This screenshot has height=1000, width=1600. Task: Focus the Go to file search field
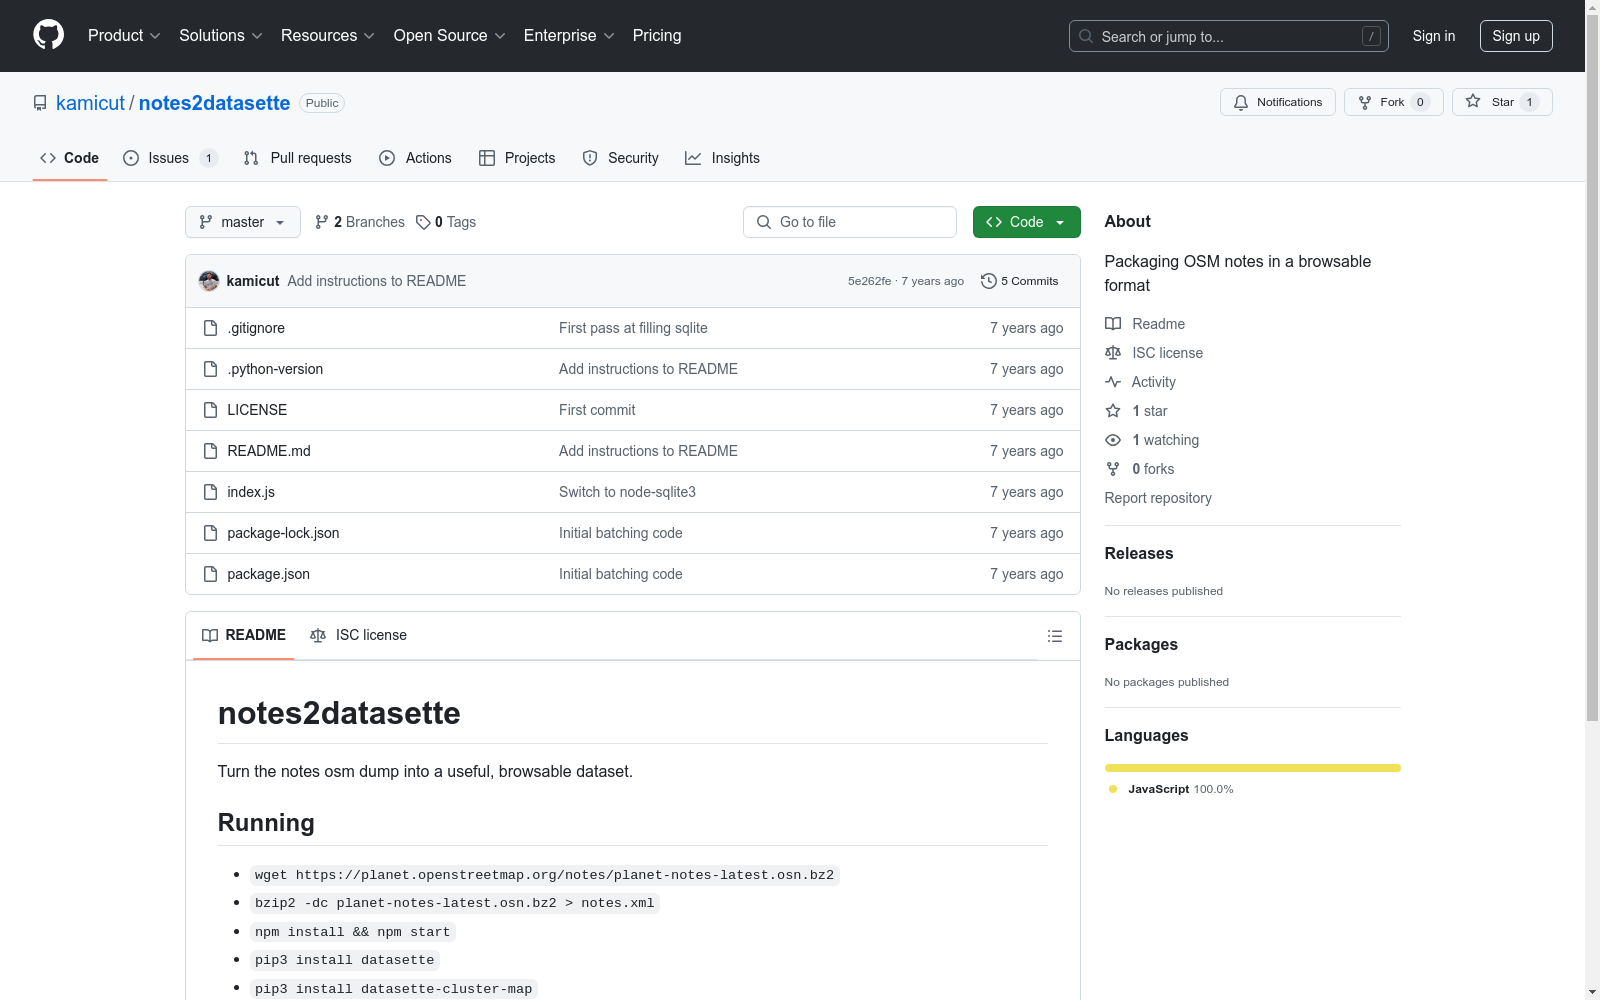[850, 222]
